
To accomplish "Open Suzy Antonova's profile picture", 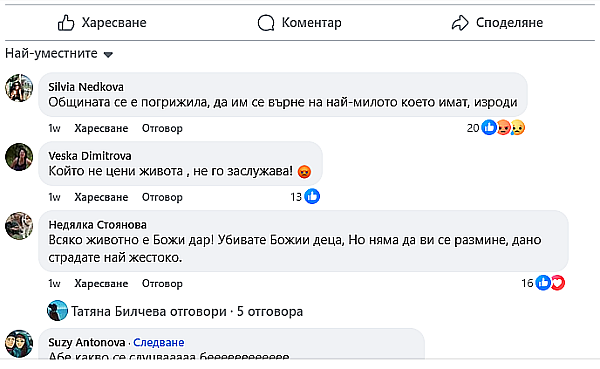I will point(19,344).
